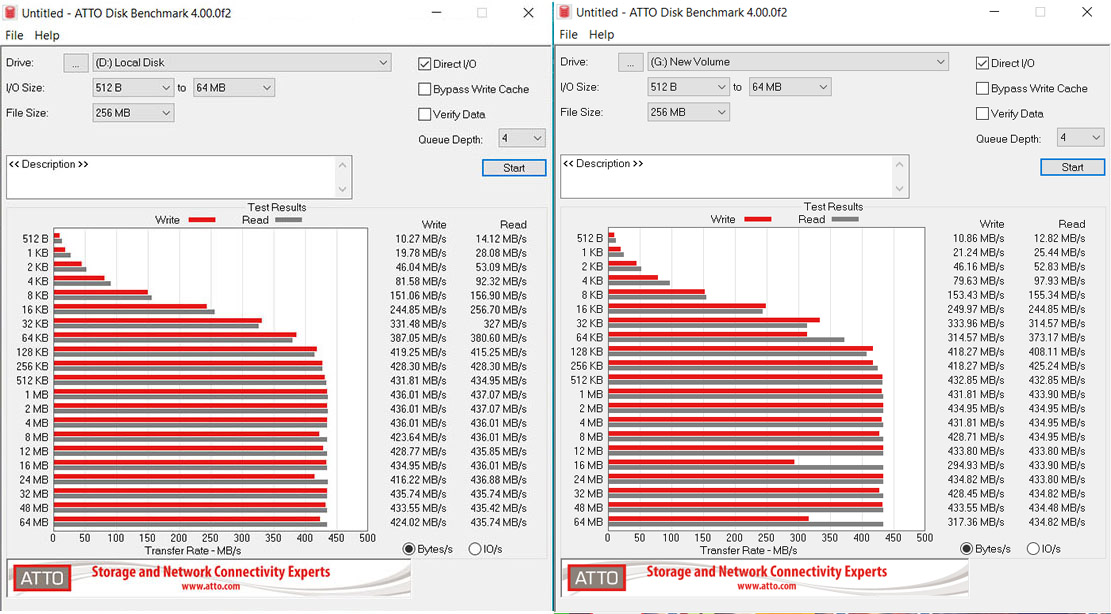Select IO/s radio button in right window
This screenshot has width=1111, height=614.
pyautogui.click(x=1033, y=549)
